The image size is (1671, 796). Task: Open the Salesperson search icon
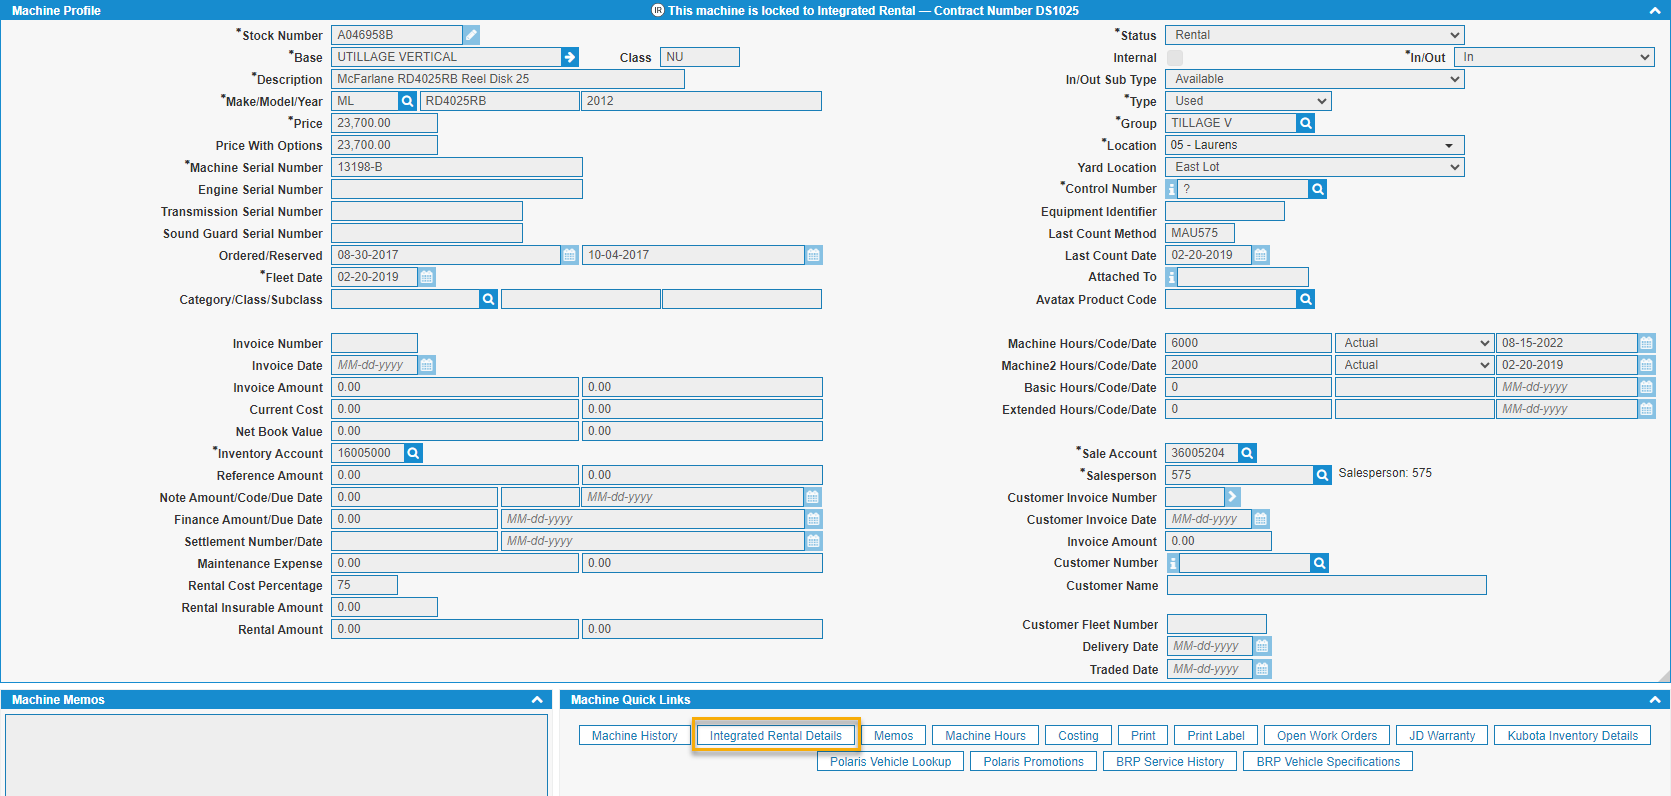point(1322,475)
